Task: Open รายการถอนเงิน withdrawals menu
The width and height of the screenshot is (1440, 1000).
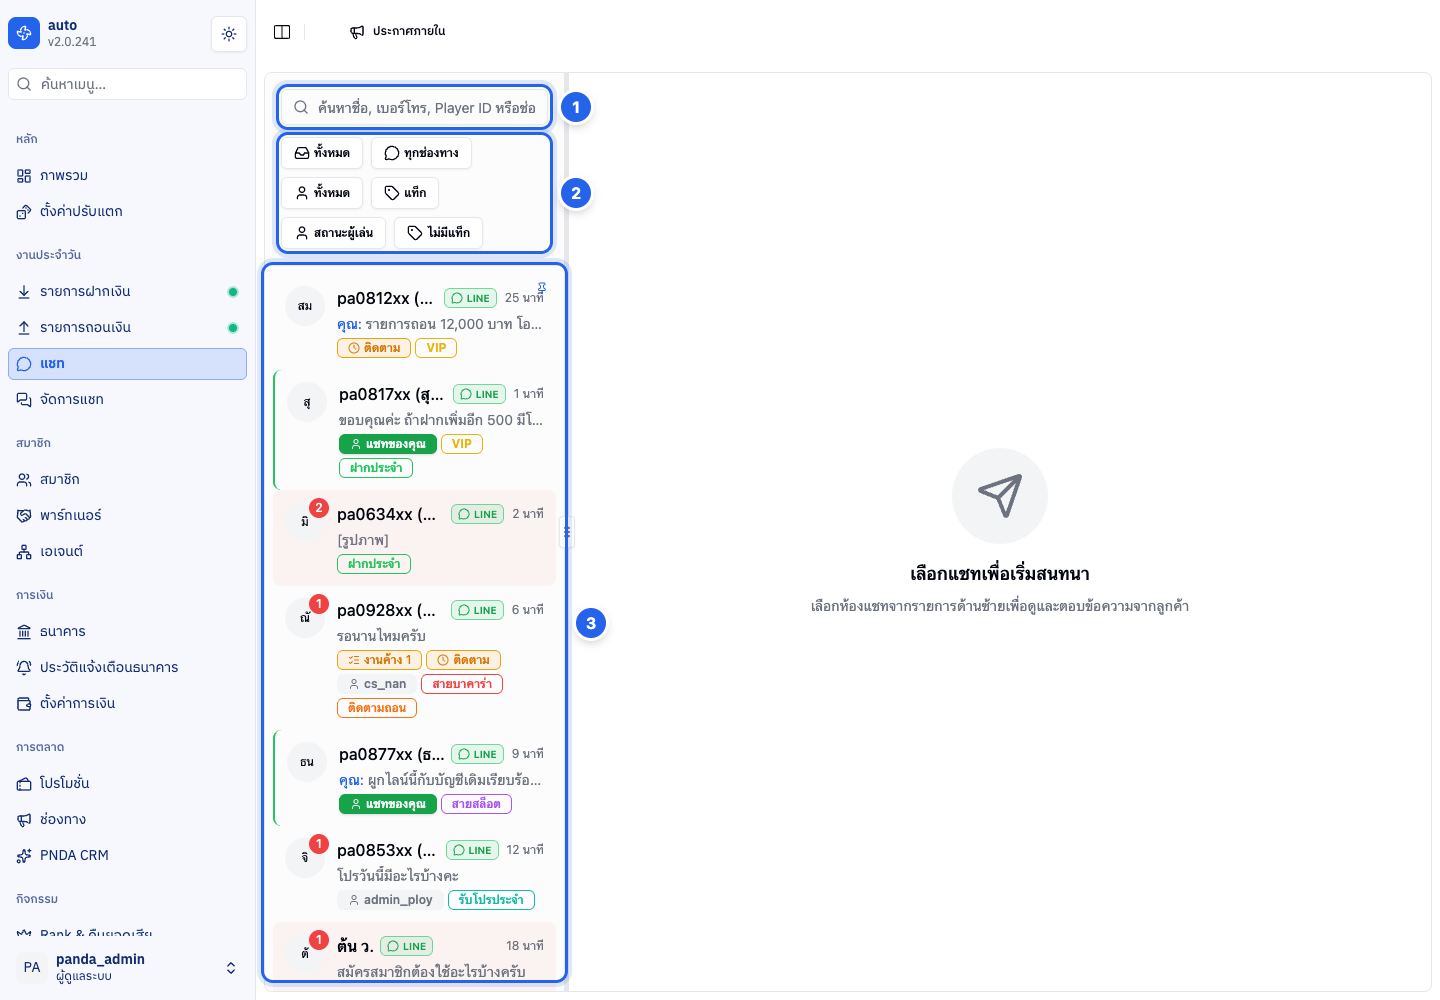Action: tap(127, 328)
